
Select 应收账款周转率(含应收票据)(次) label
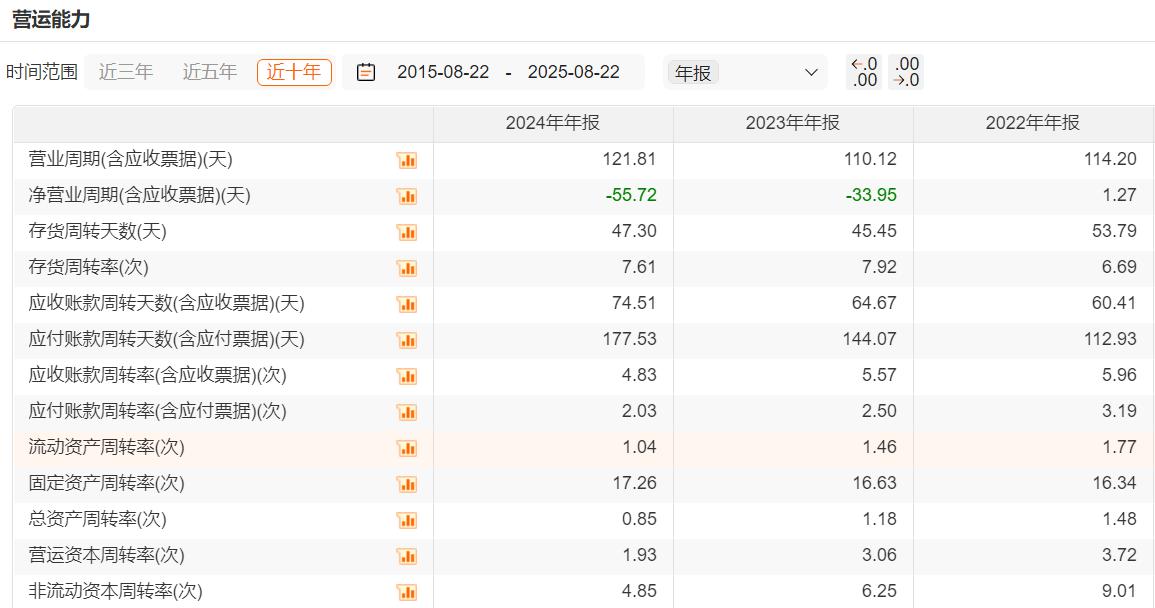pyautogui.click(x=158, y=375)
